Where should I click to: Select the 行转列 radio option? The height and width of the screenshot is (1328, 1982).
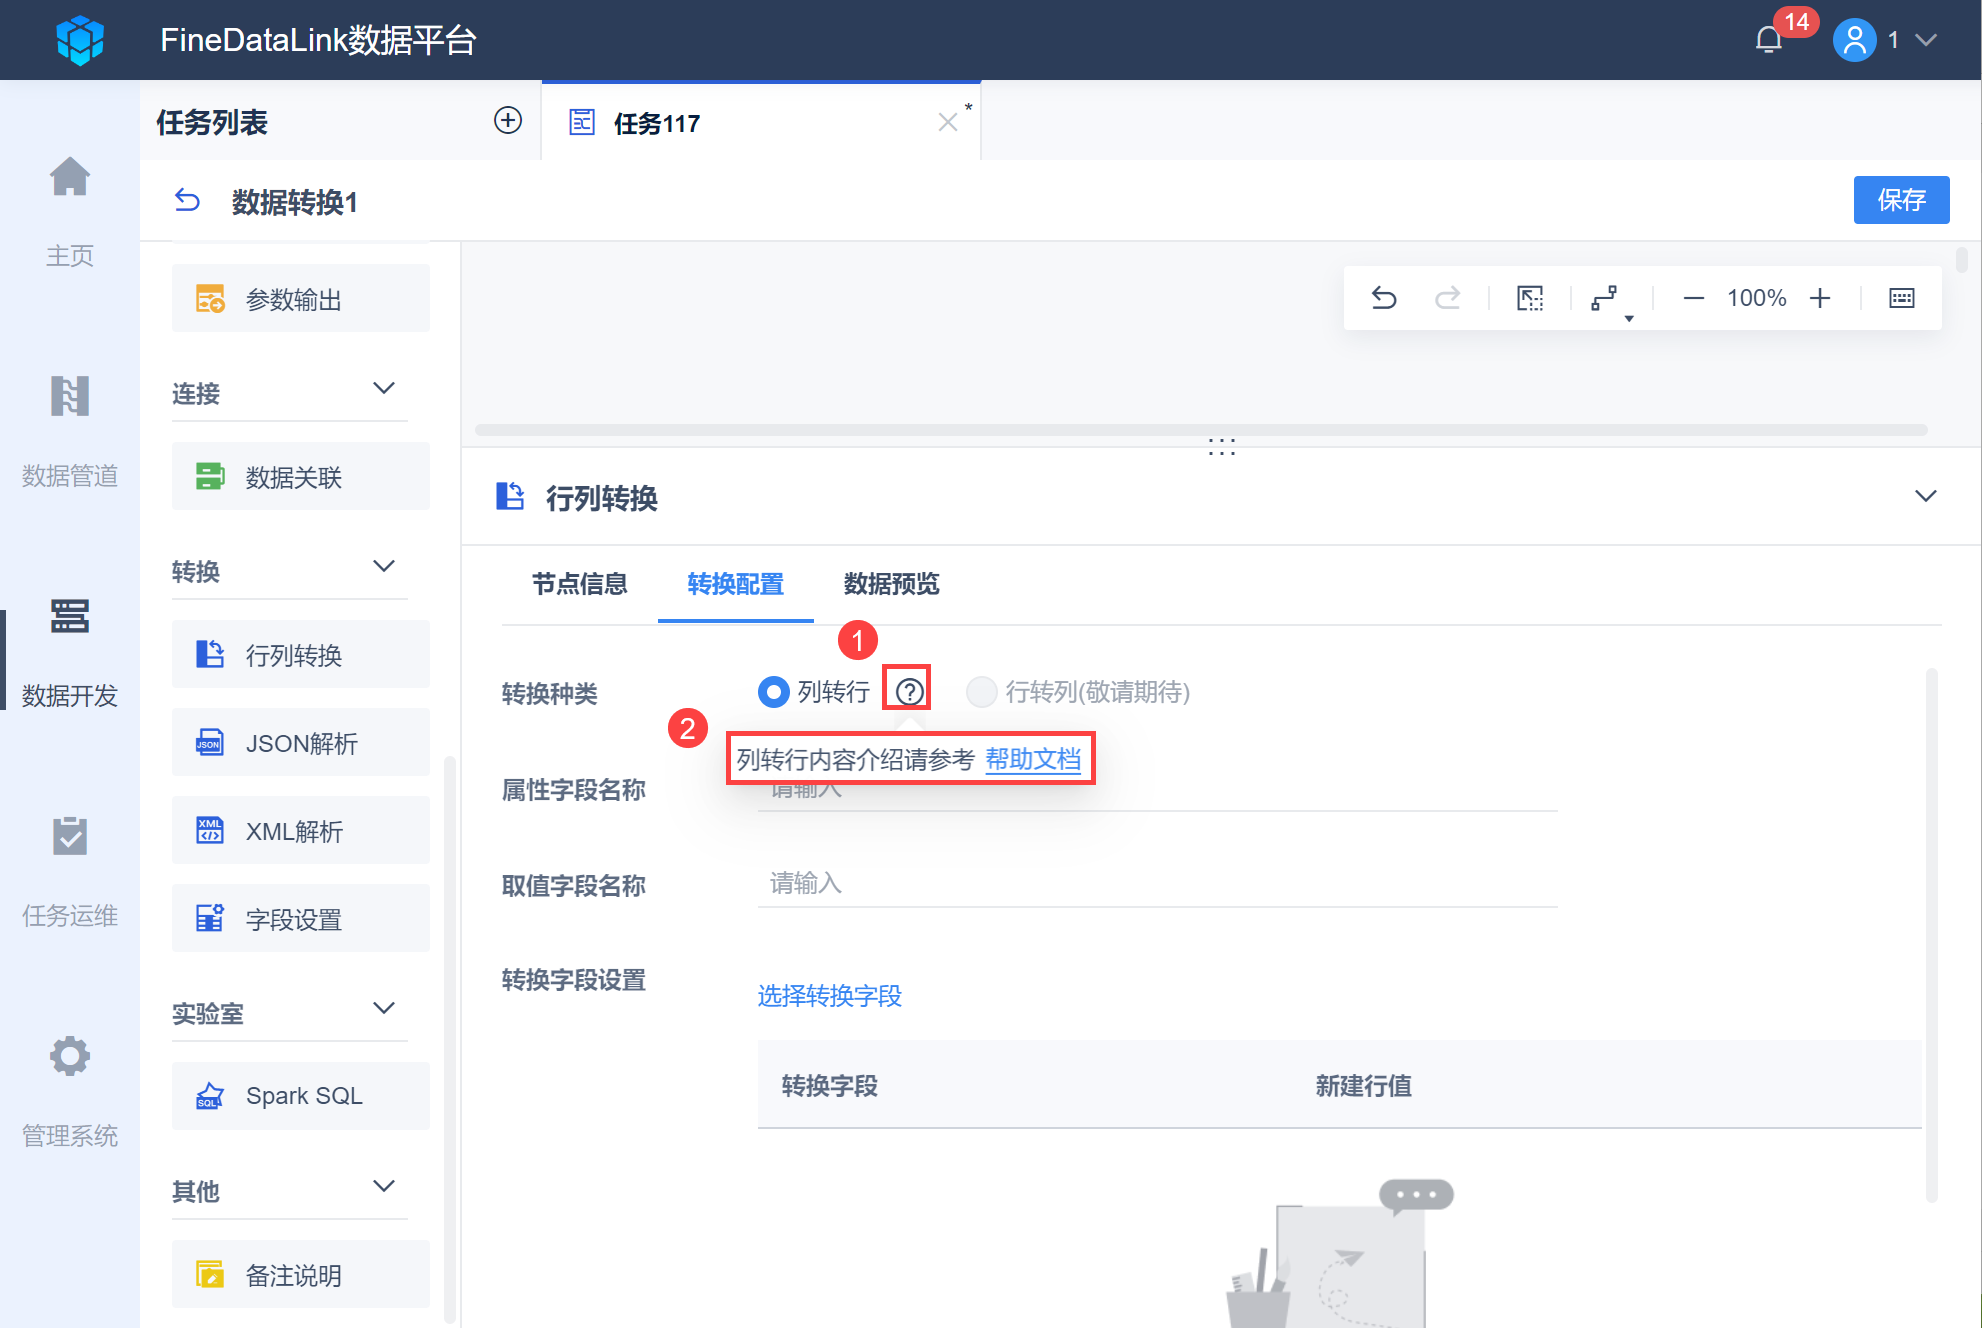click(x=981, y=691)
